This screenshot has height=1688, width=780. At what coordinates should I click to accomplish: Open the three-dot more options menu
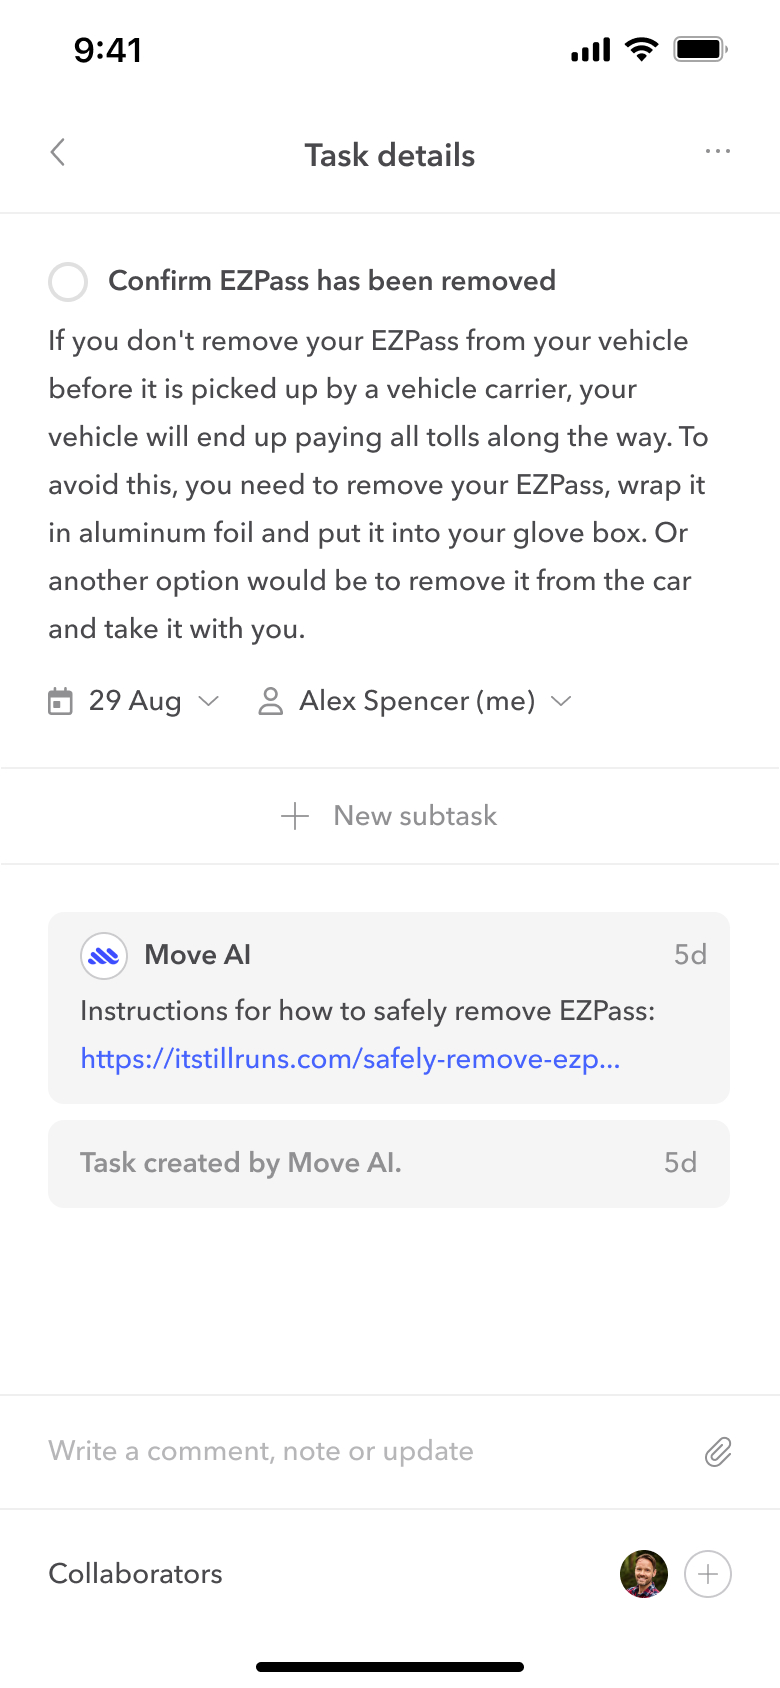coord(717,152)
